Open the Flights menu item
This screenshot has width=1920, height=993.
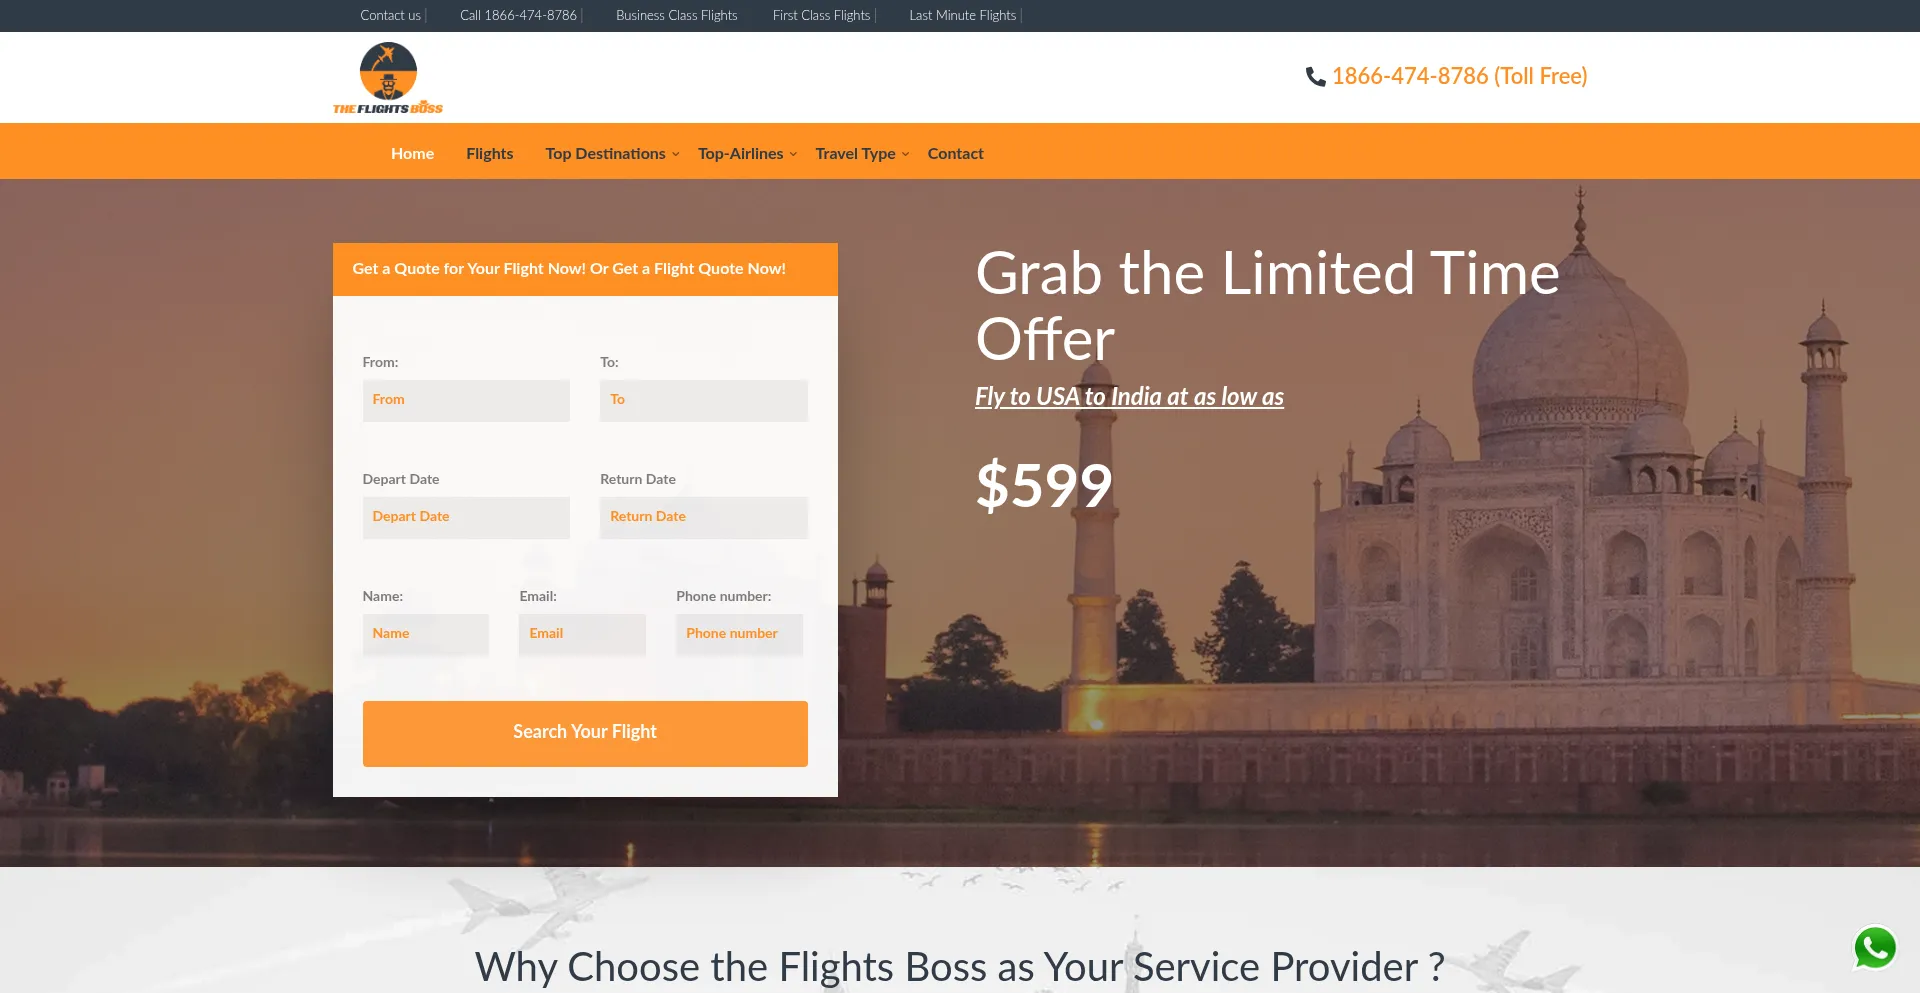(x=489, y=153)
